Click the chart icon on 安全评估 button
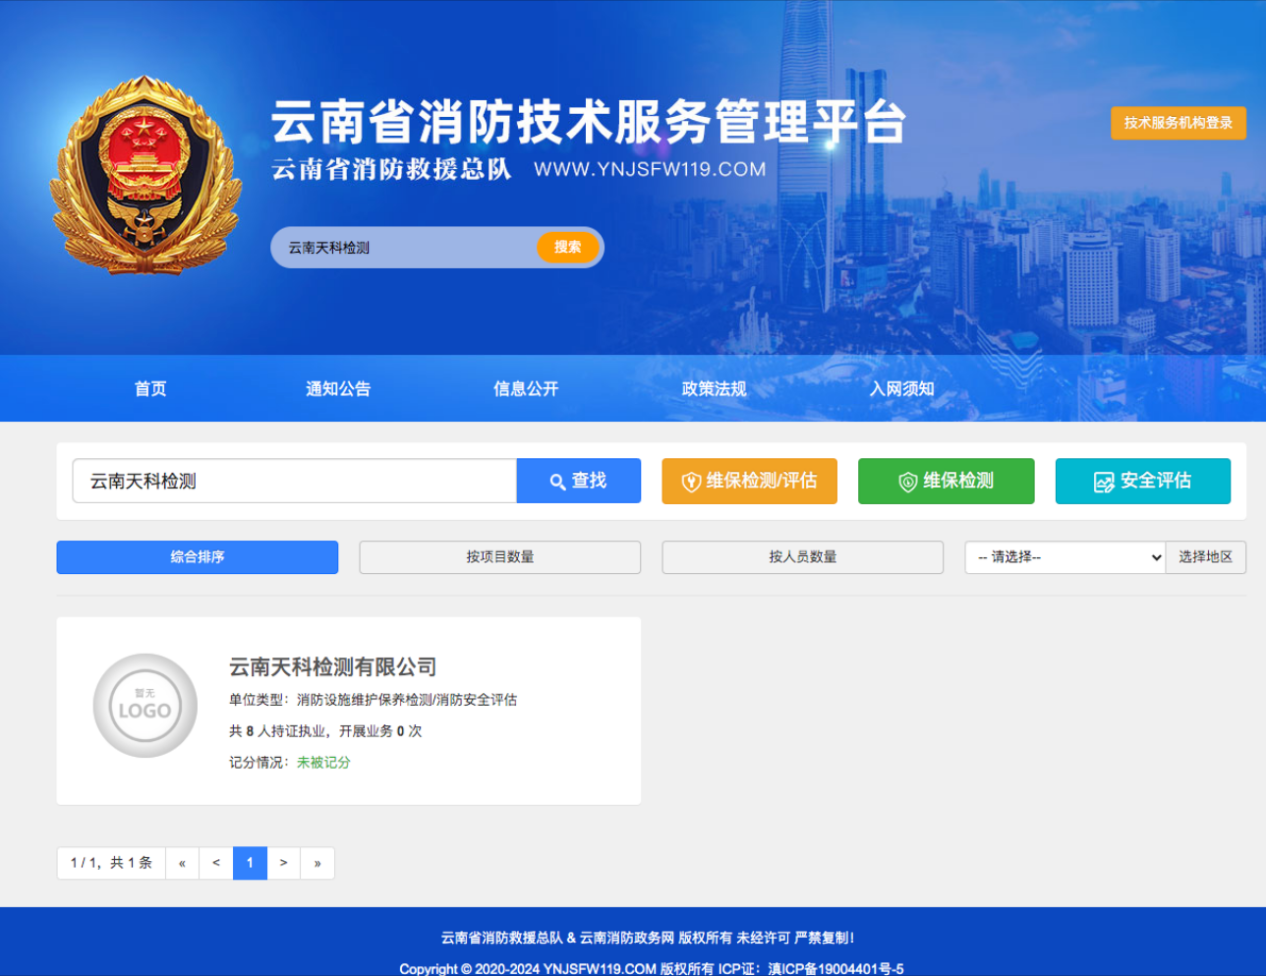 click(1103, 482)
